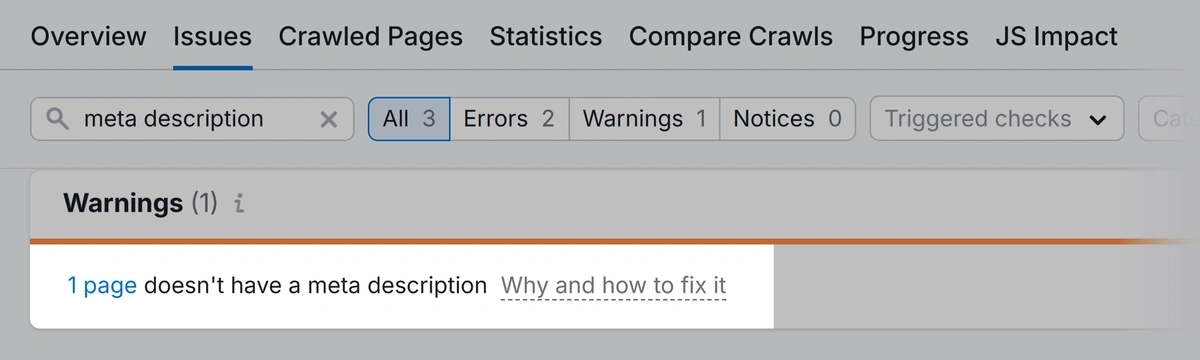Filter by Notices 0

(x=787, y=119)
